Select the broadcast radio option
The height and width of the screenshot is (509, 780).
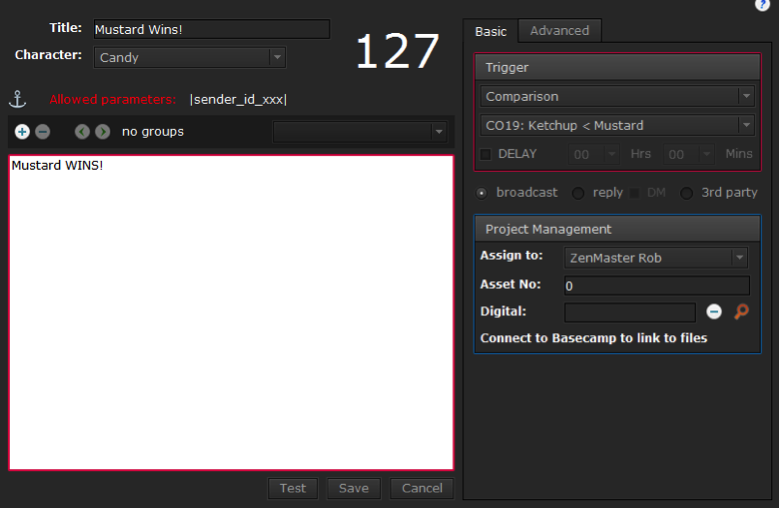(482, 193)
